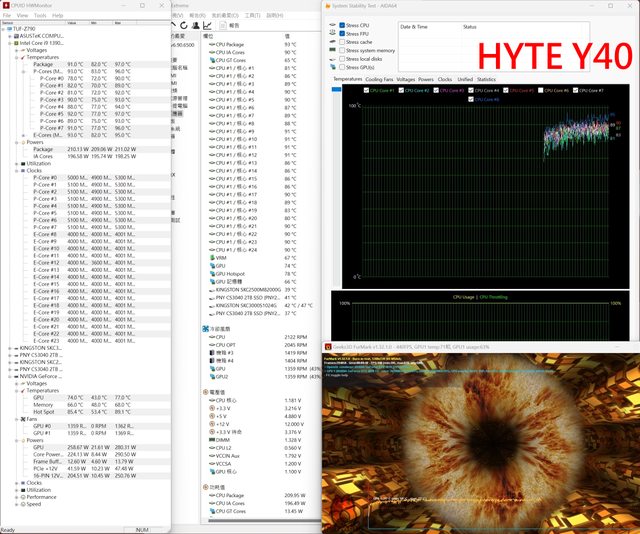Viewport: 640px width, 534px height.
Task: Uncheck the Stress CPU checkbox
Action: click(x=341, y=26)
